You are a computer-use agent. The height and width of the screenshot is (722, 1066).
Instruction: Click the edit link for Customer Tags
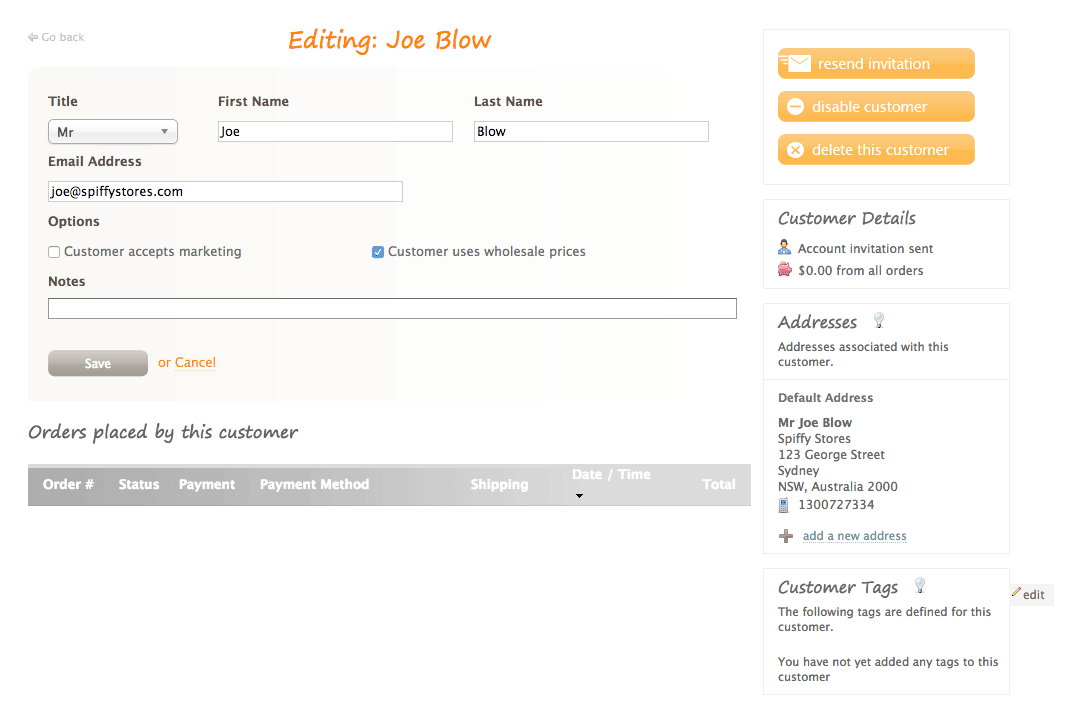click(x=1033, y=595)
